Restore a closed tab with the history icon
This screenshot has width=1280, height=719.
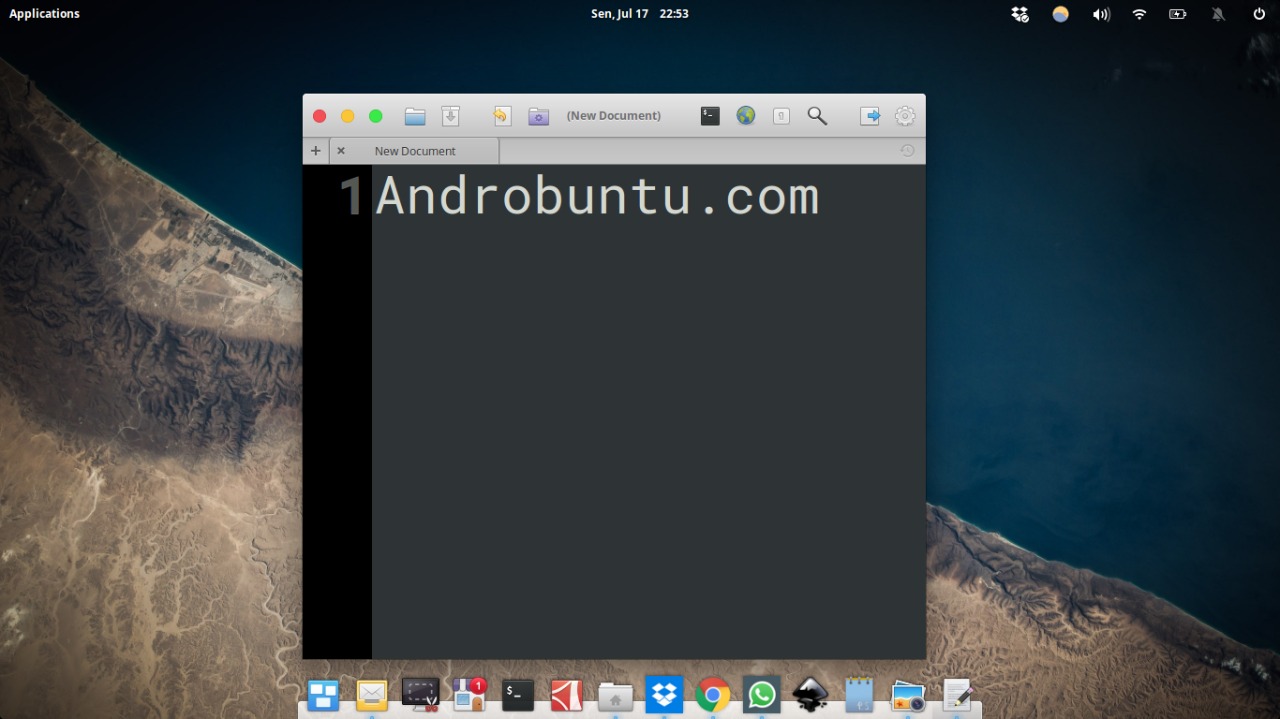[907, 150]
